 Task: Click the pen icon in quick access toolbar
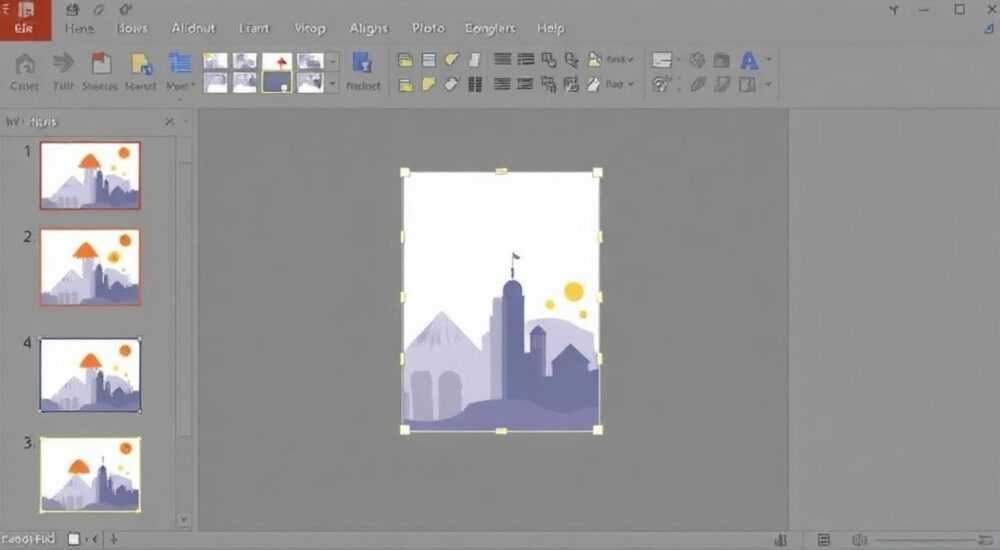click(98, 10)
